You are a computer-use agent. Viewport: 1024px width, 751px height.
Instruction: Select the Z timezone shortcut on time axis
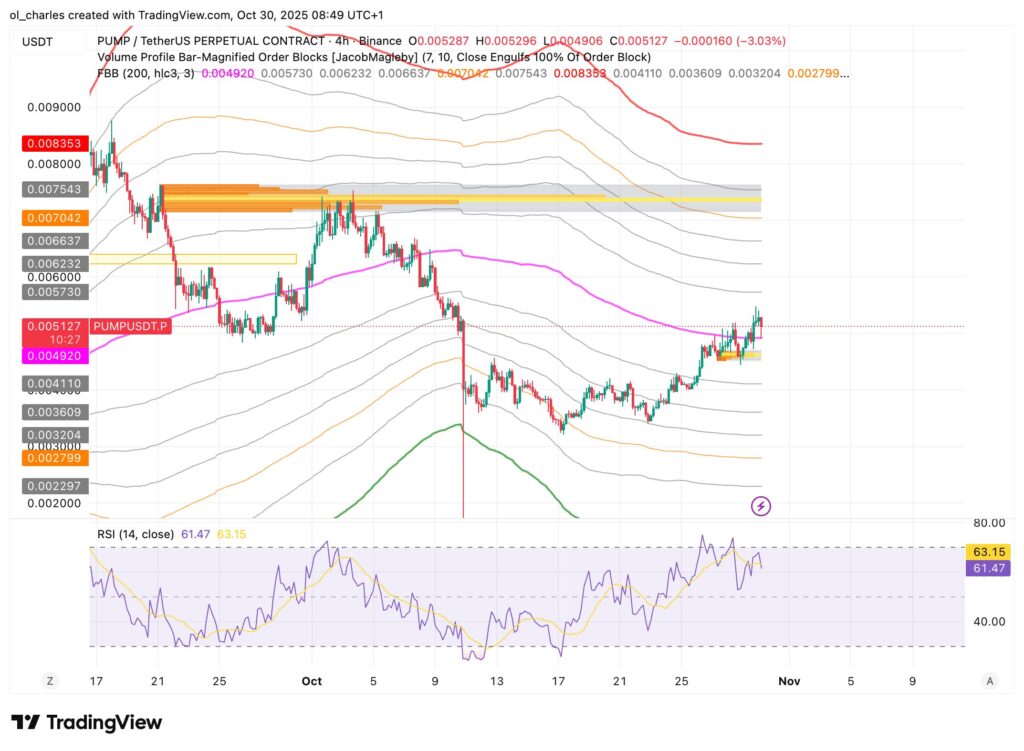50,680
